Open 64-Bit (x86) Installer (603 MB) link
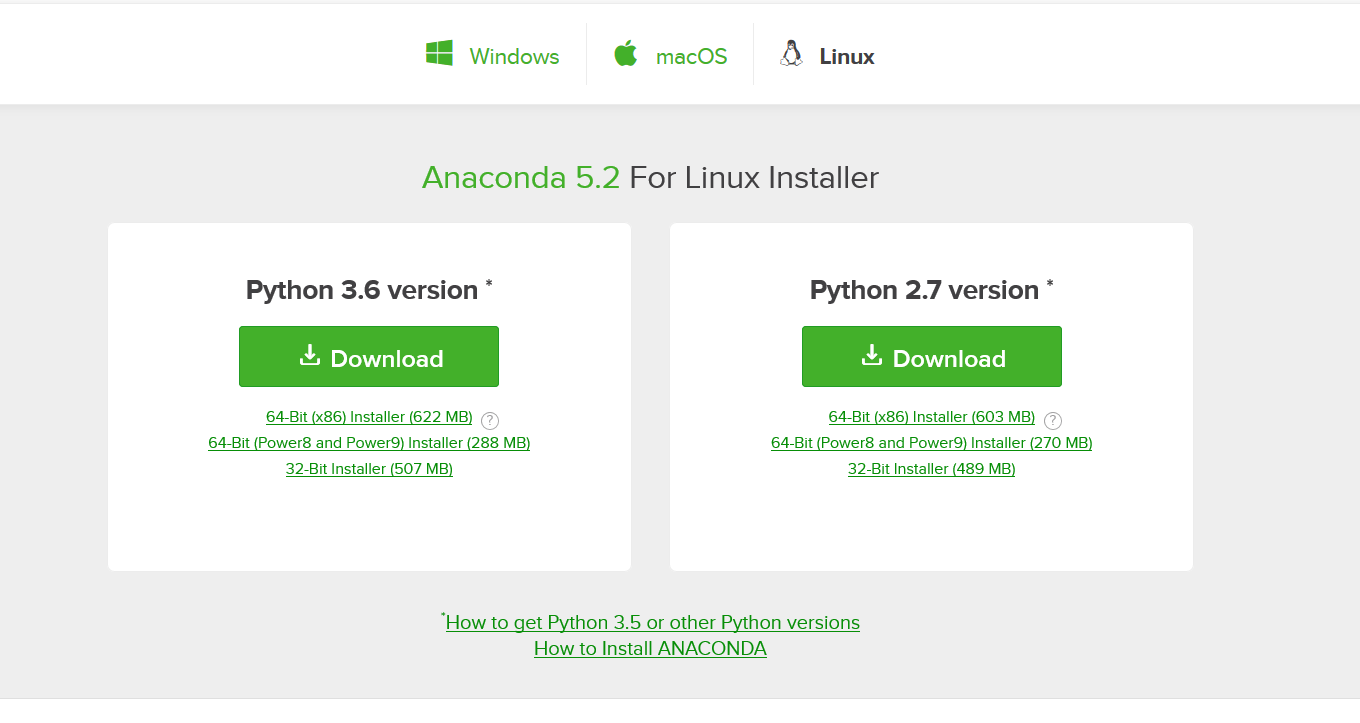This screenshot has height=723, width=1360. pos(931,417)
